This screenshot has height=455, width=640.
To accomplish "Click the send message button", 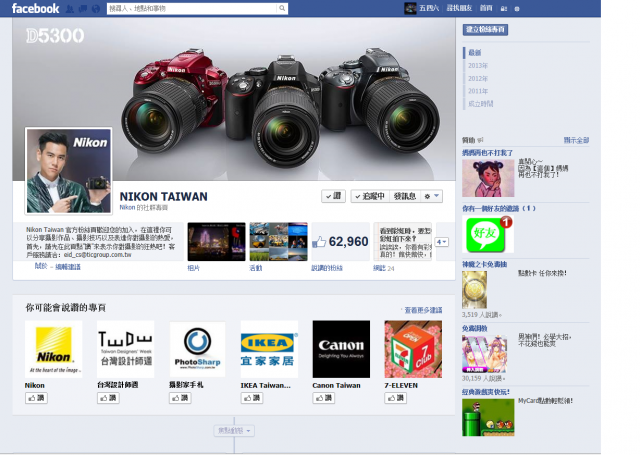I will [404, 196].
